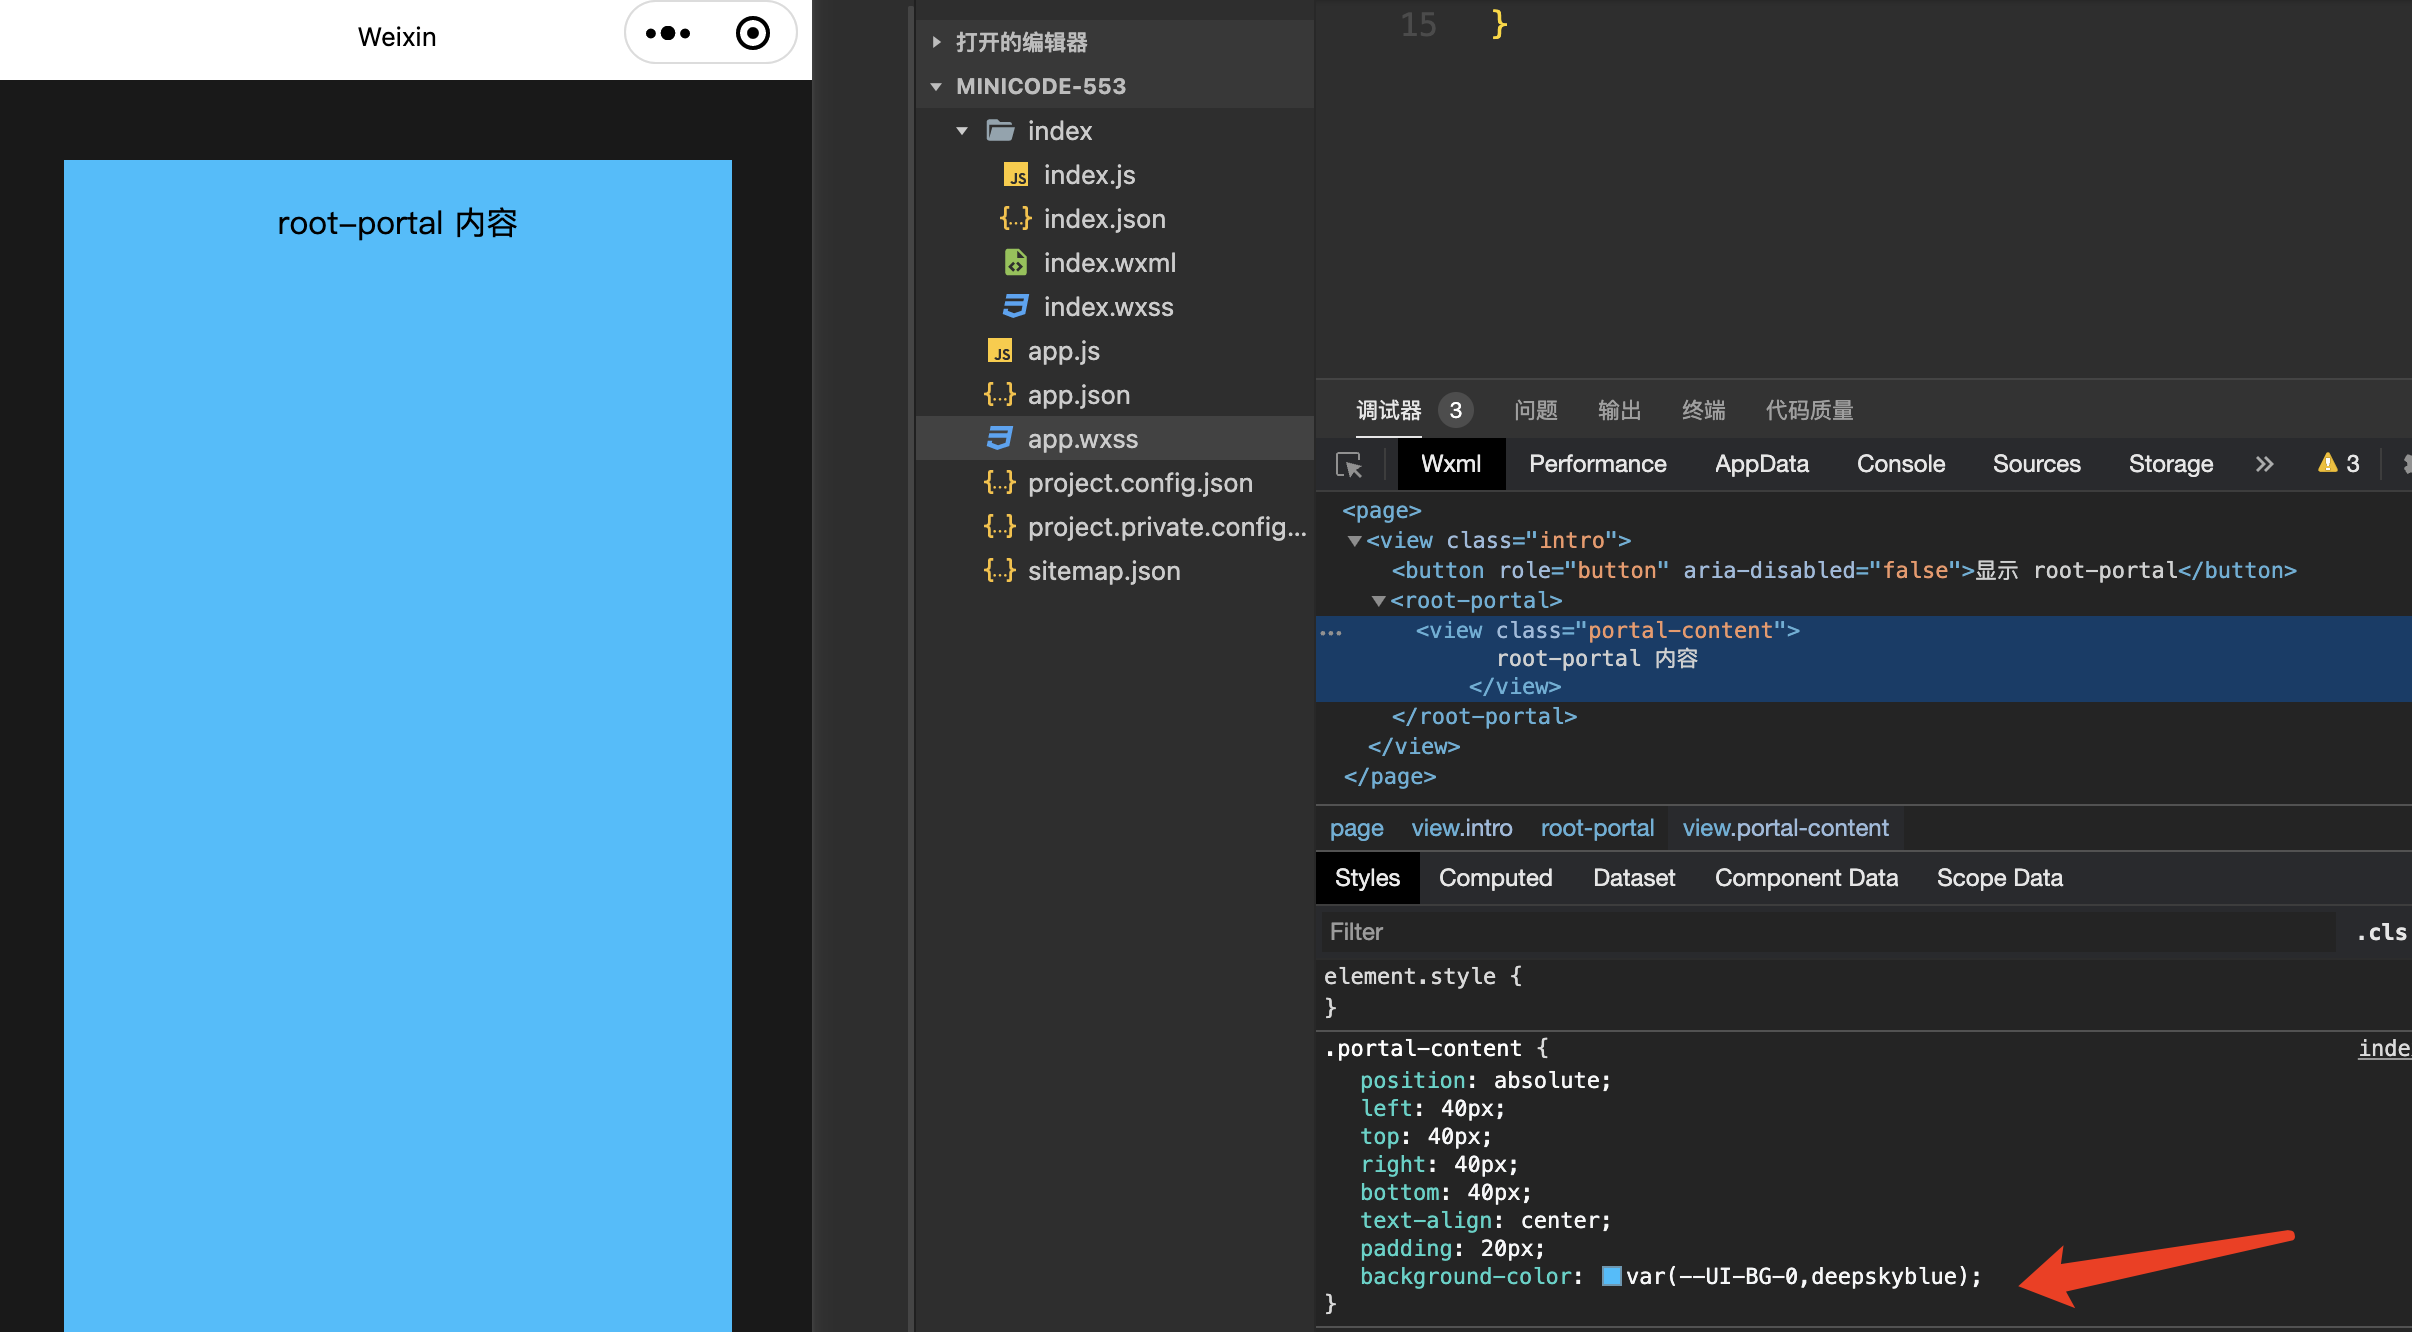The image size is (2412, 1332).
Task: Collapse the MINICODE-553 project tree
Action: point(936,87)
